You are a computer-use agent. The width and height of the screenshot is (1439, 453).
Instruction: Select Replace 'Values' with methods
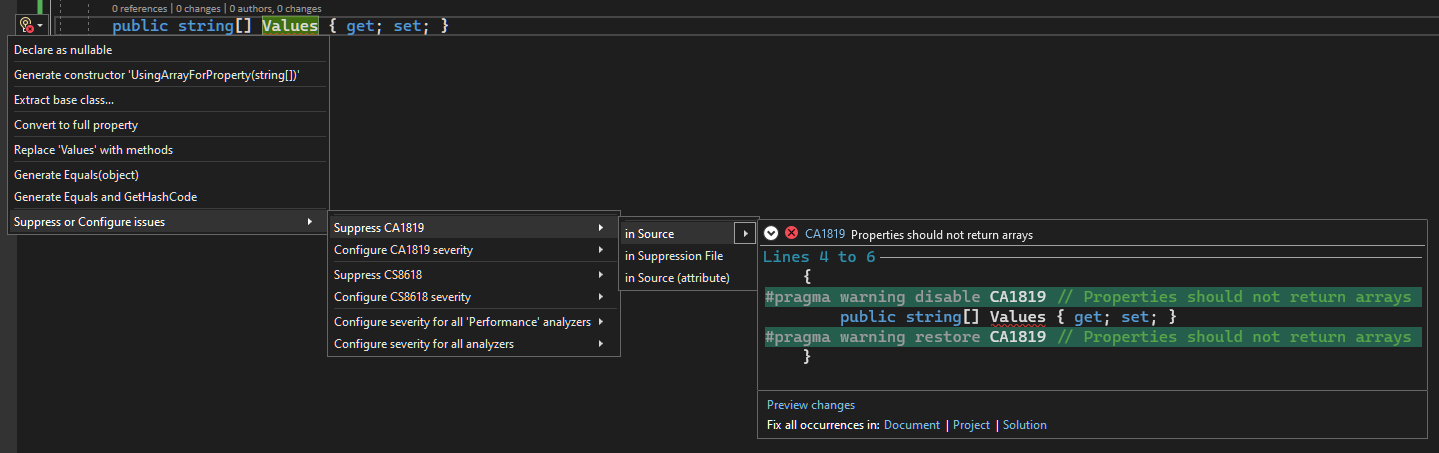168,150
